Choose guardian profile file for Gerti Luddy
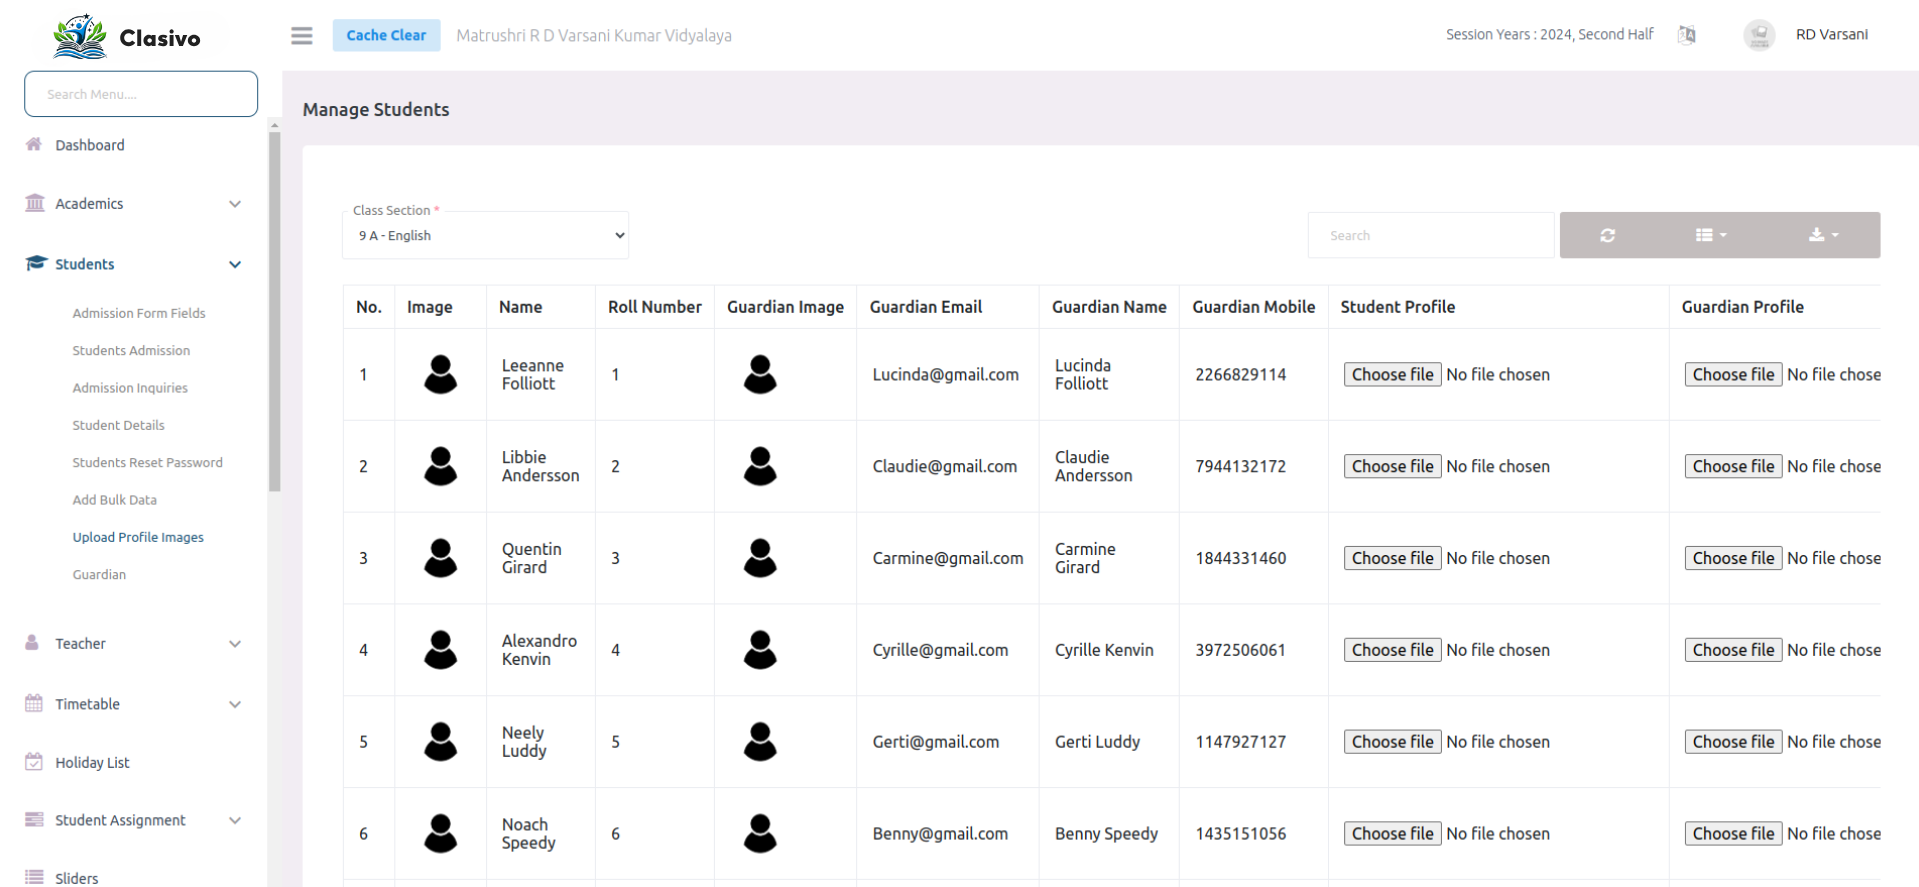1919x887 pixels. (1733, 742)
